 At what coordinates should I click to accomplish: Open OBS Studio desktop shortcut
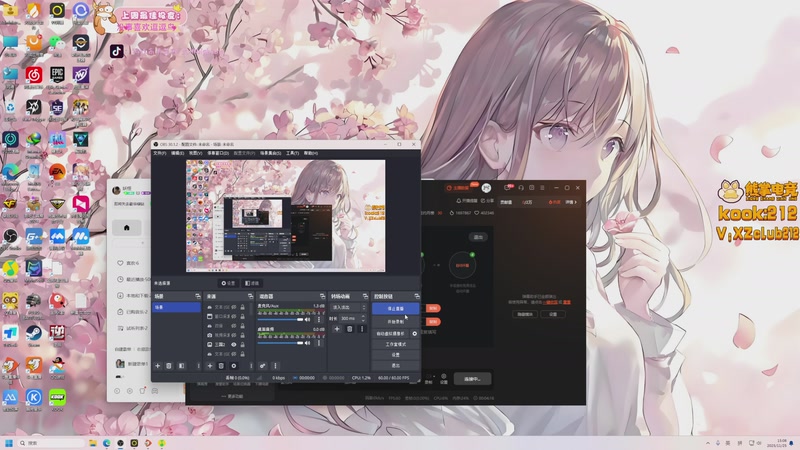pyautogui.click(x=10, y=238)
